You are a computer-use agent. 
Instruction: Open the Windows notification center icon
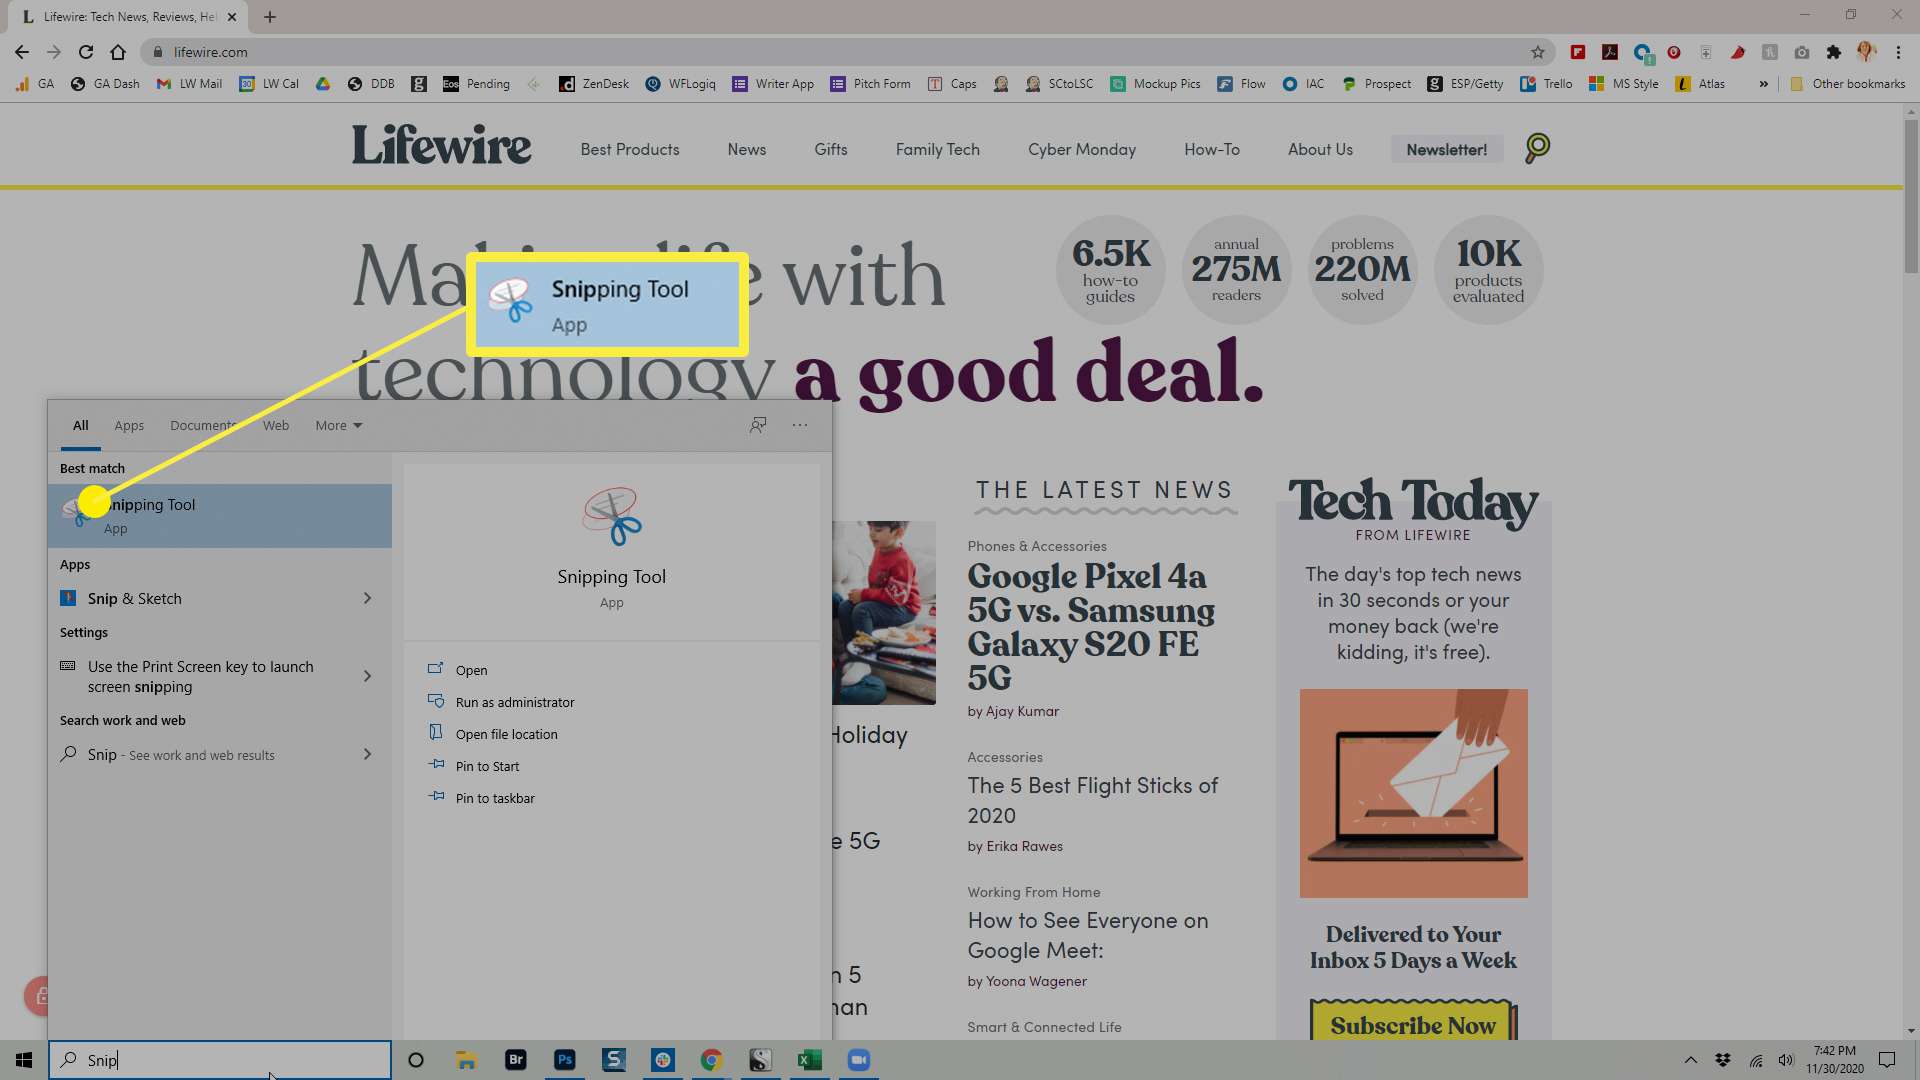(1887, 1060)
